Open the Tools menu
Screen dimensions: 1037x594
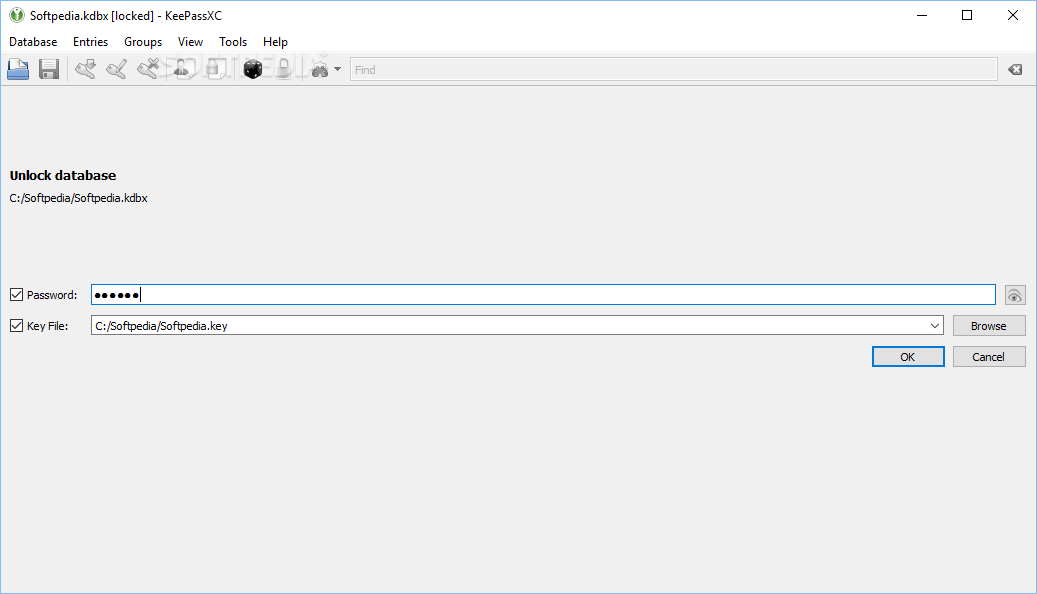pos(233,42)
